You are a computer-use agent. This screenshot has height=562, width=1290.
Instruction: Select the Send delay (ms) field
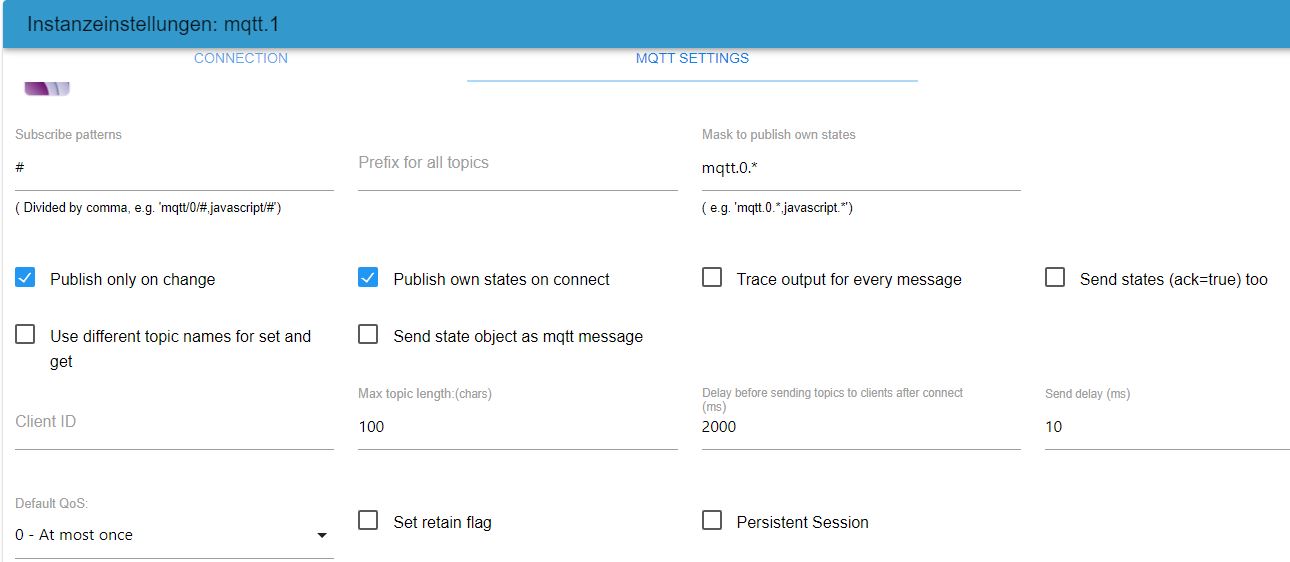[1165, 427]
